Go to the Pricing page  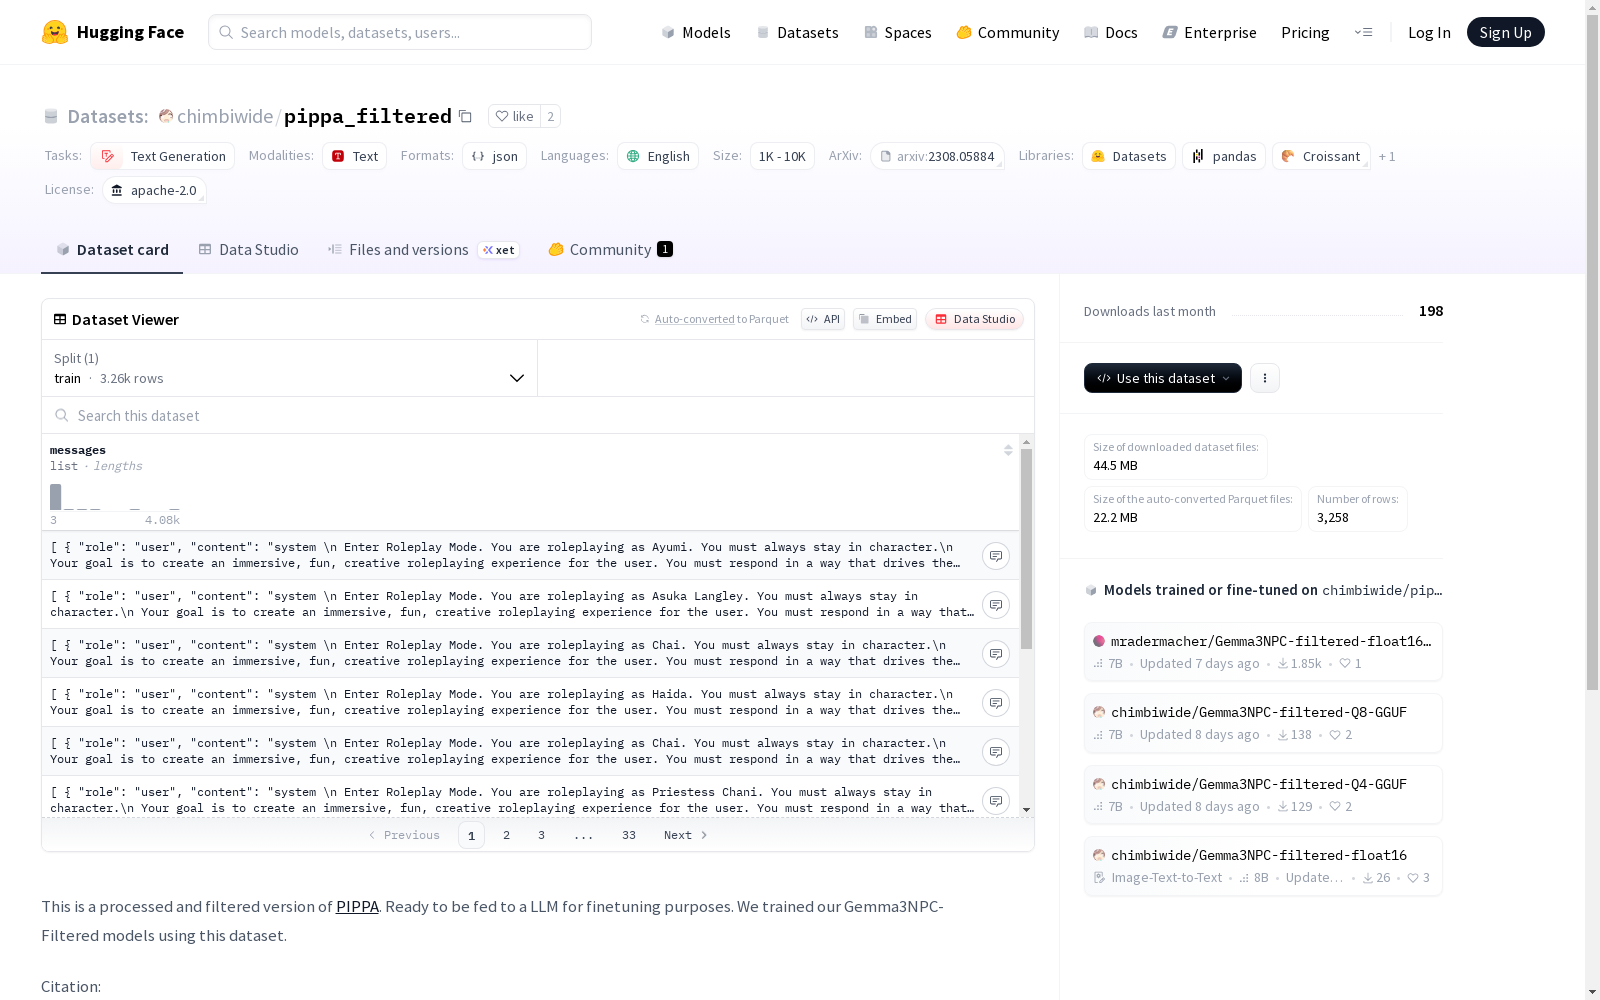[1305, 32]
